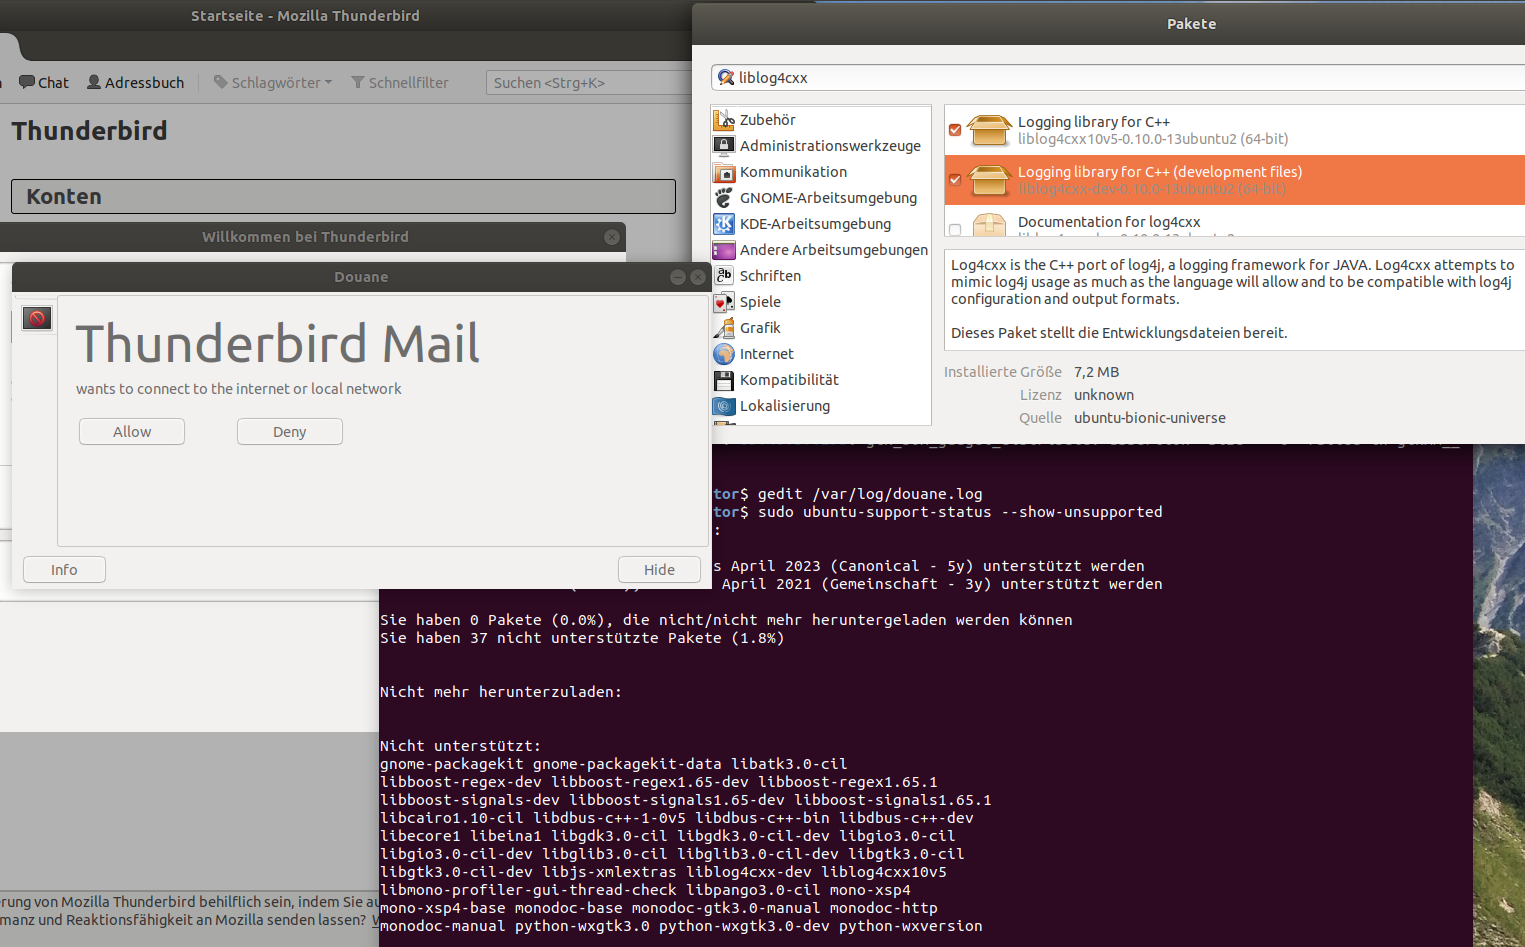
Task: Allow Thunderbird Mail to connect
Action: pos(132,431)
